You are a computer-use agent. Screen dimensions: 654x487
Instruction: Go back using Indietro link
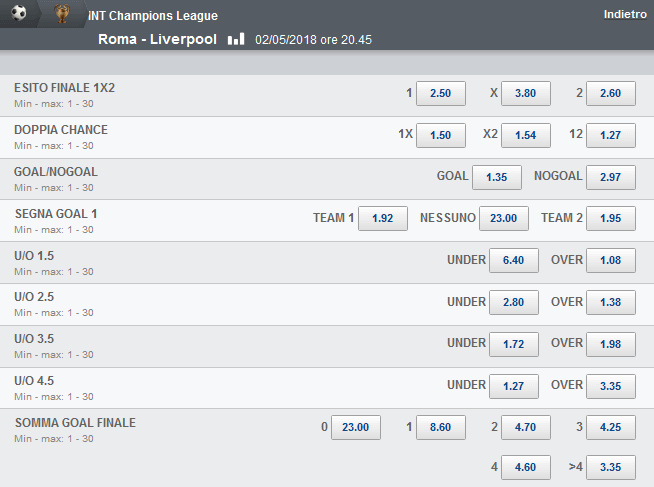tap(625, 15)
